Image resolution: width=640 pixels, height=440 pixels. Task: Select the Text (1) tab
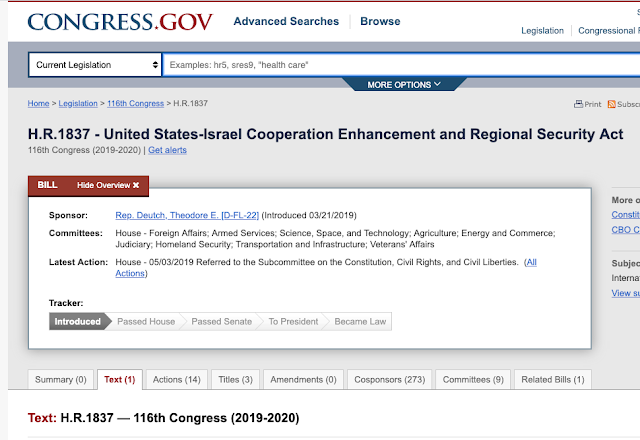tap(120, 380)
